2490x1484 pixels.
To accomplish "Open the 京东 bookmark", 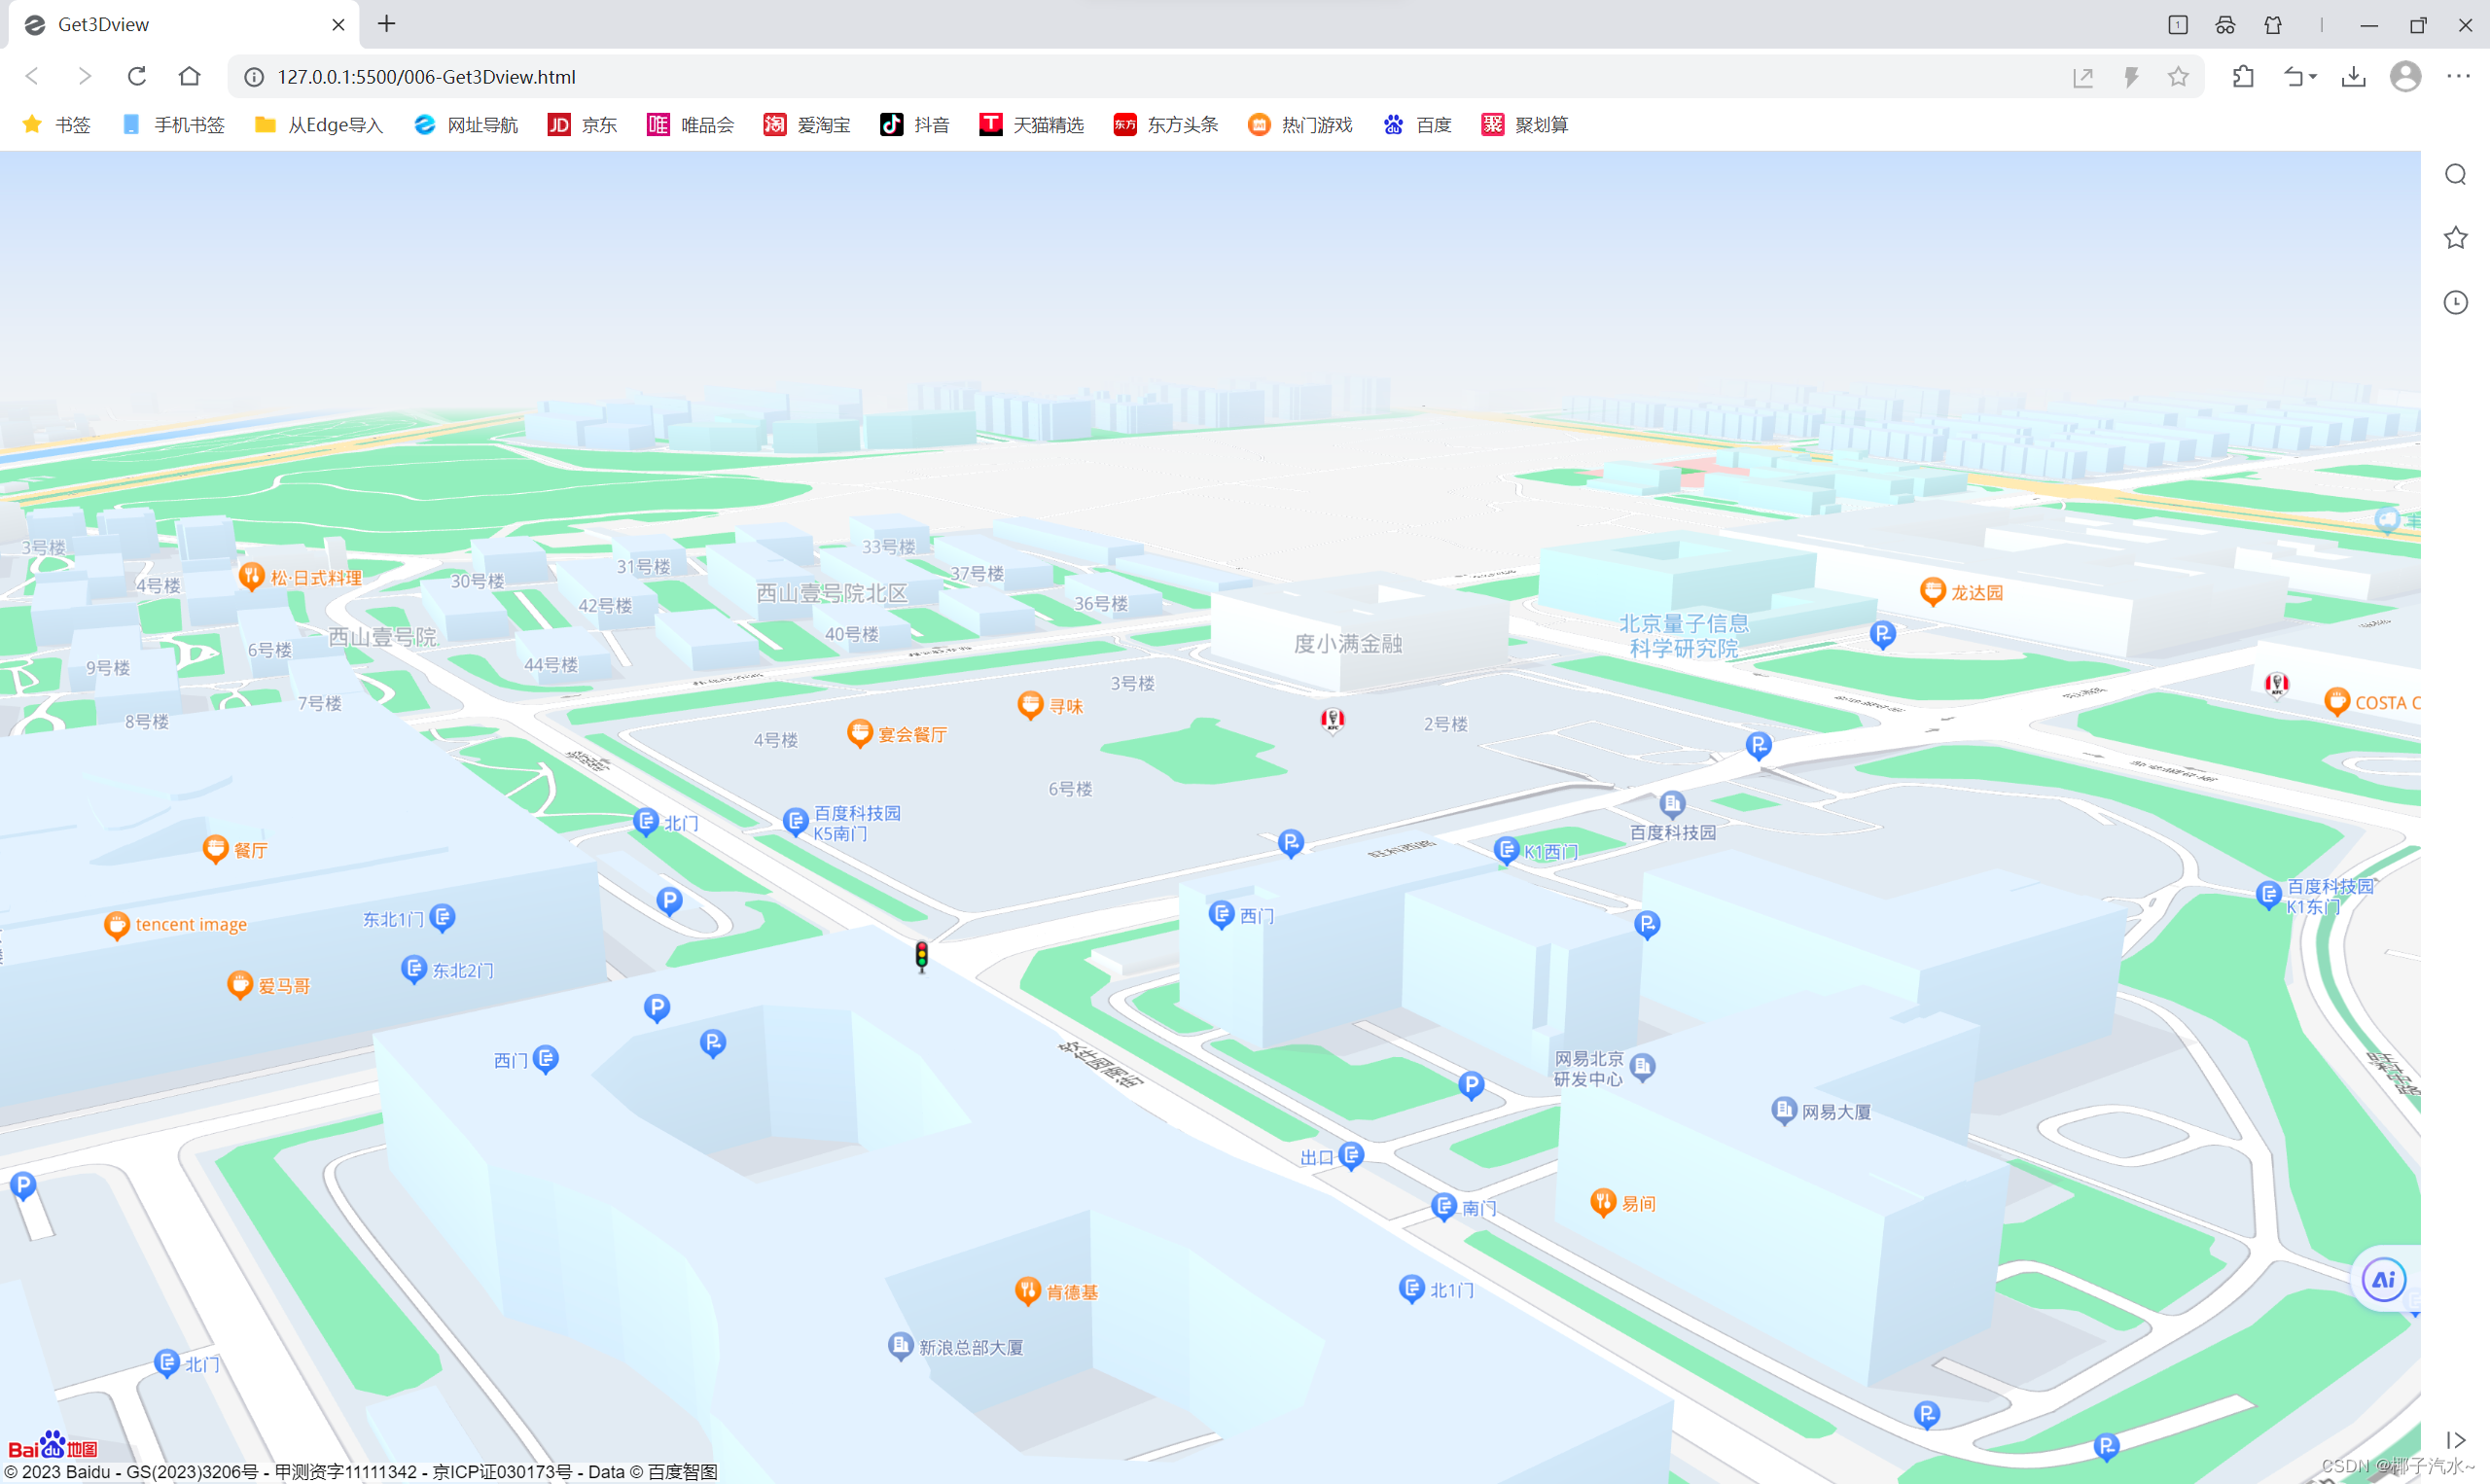I will point(583,125).
